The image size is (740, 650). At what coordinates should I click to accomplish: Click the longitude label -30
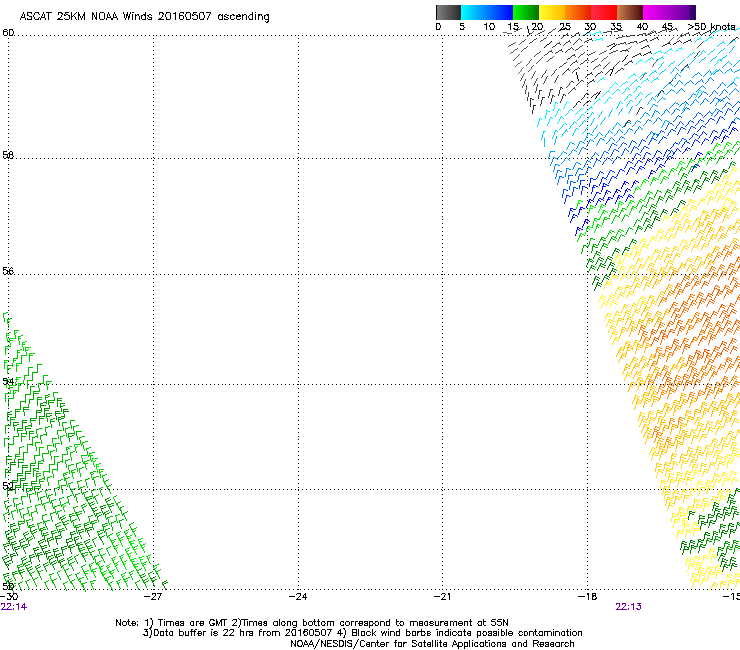(x=9, y=597)
